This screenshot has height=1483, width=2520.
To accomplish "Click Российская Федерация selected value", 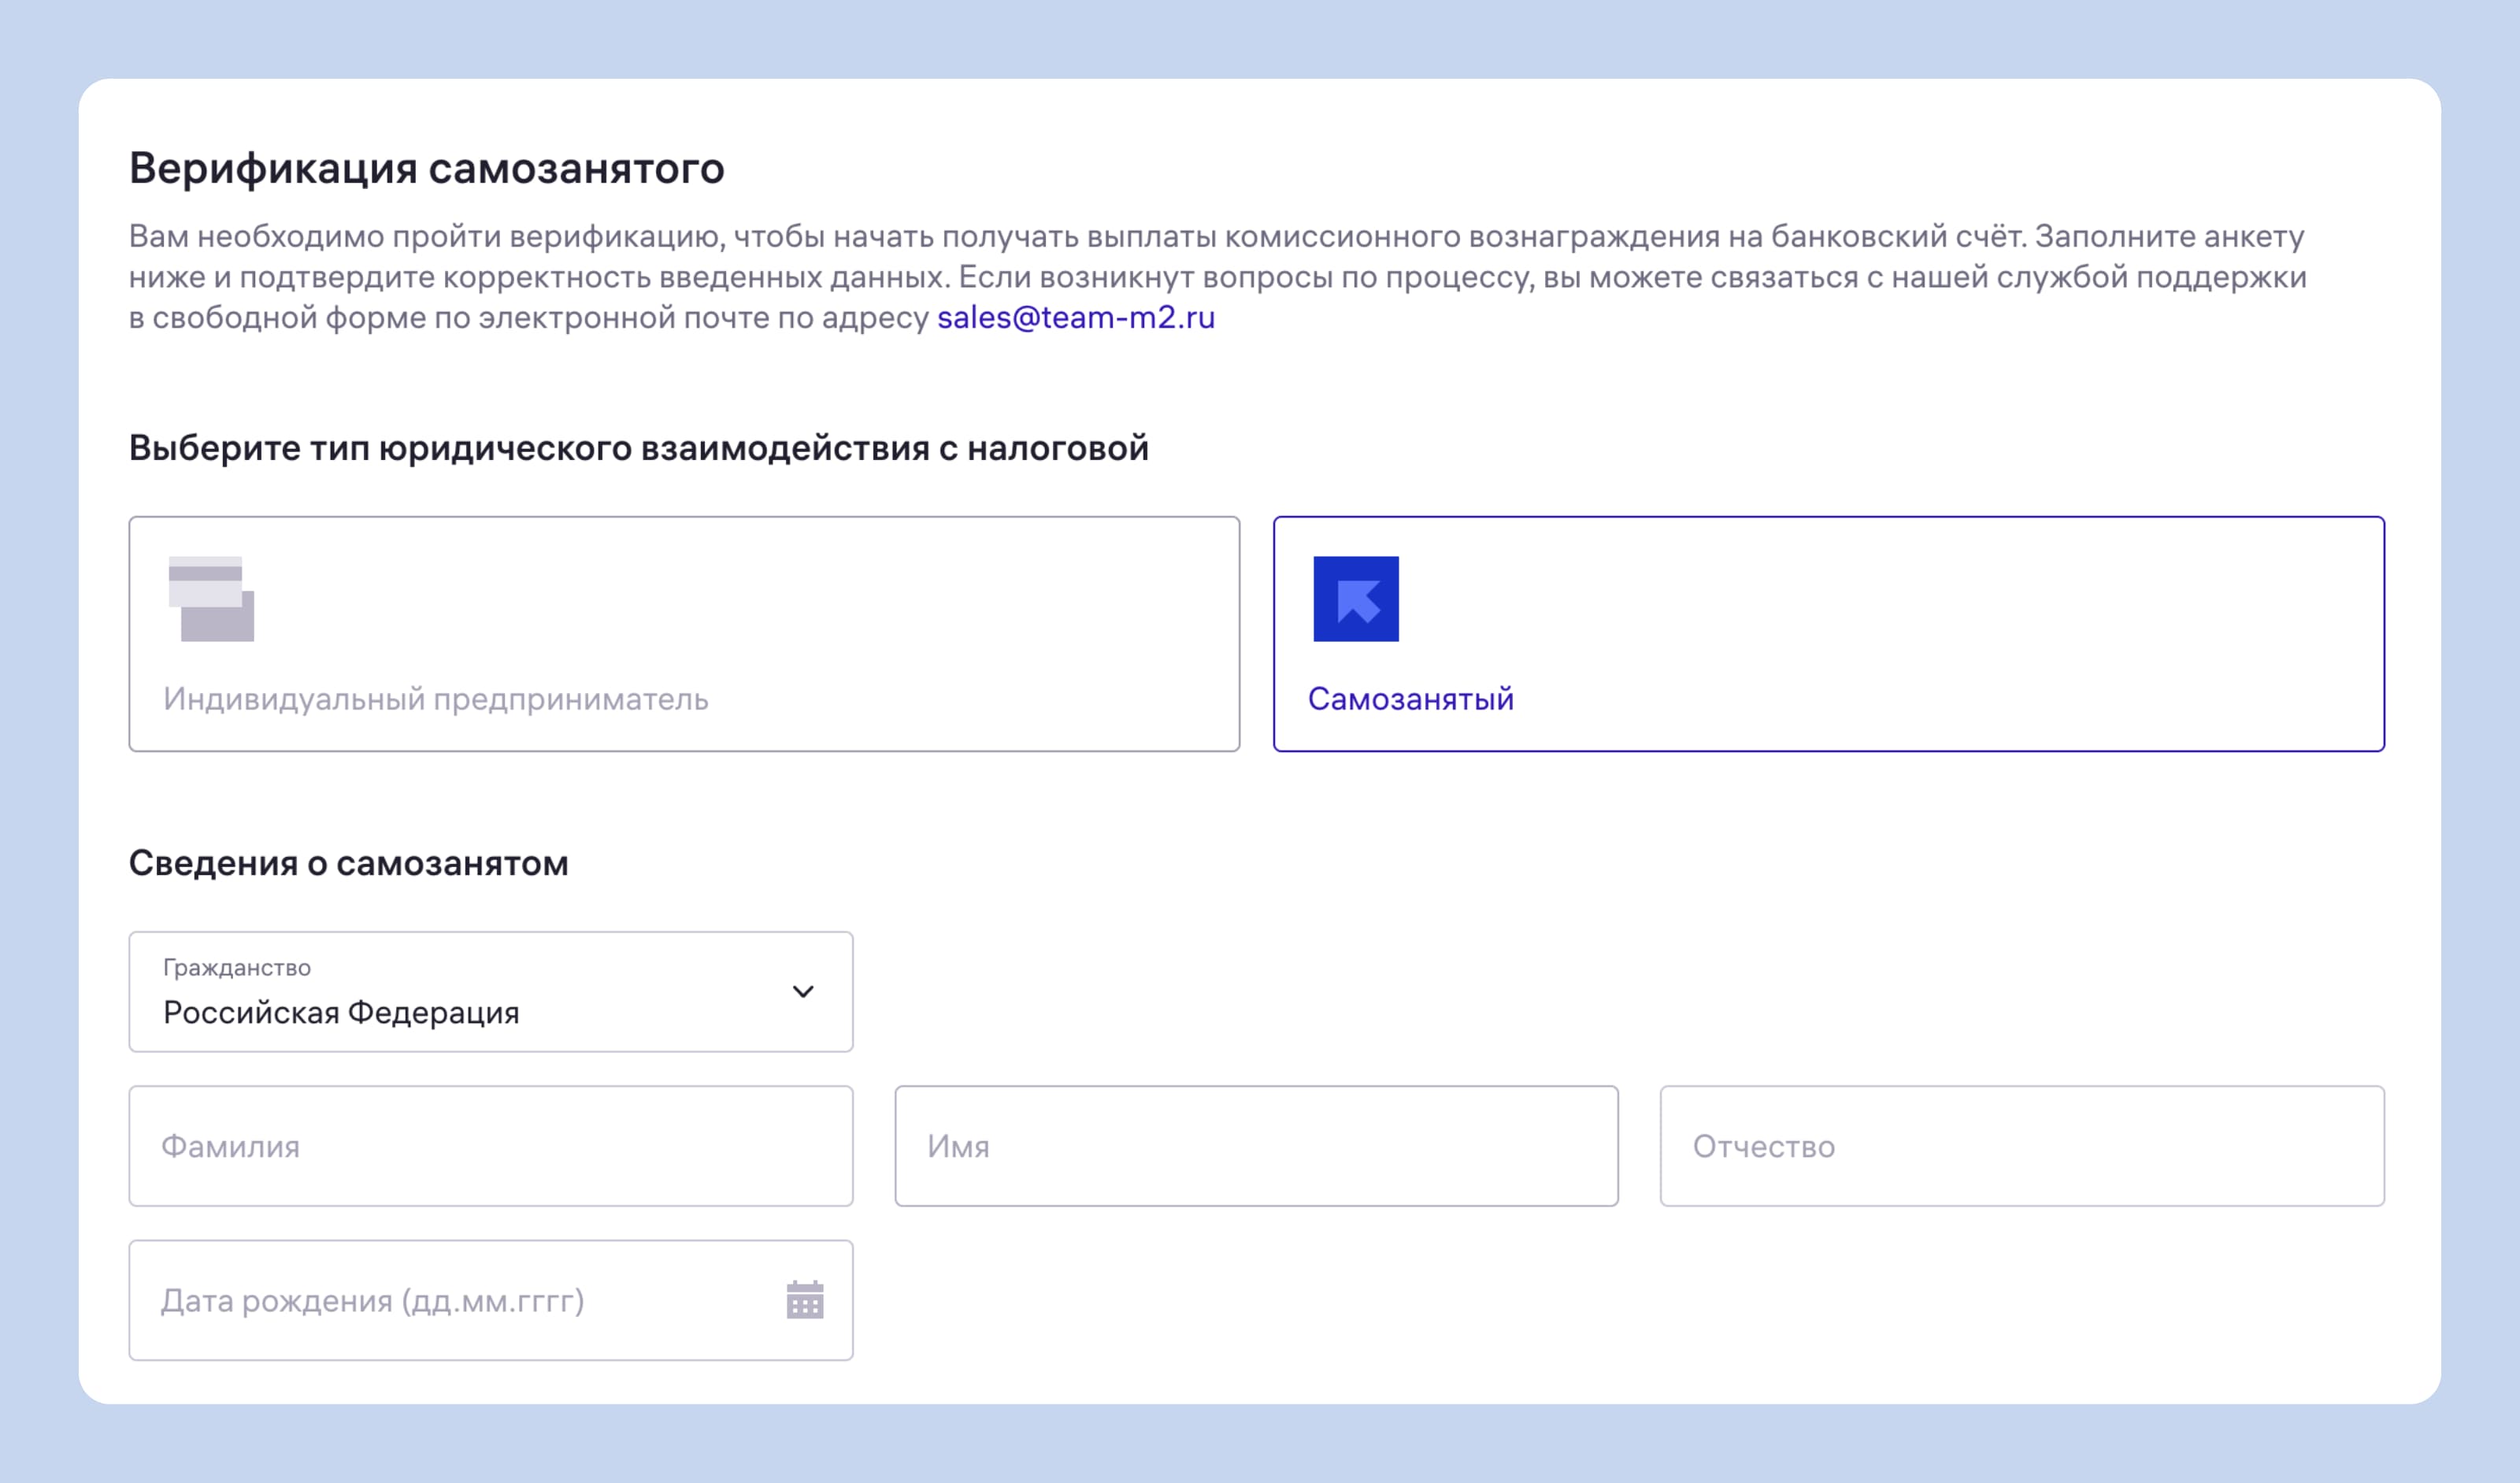I will 341,1013.
